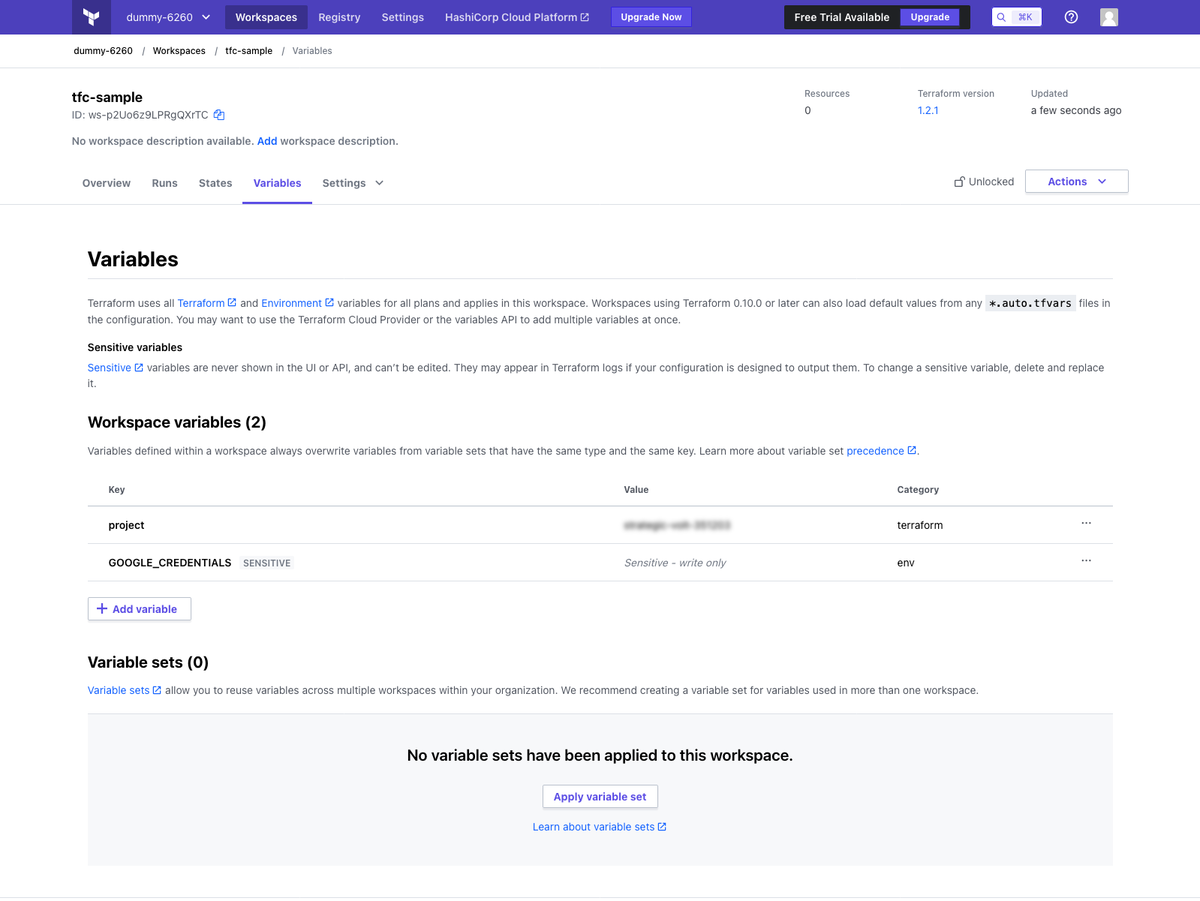
Task: Open the Actions dropdown button
Action: tap(1077, 182)
